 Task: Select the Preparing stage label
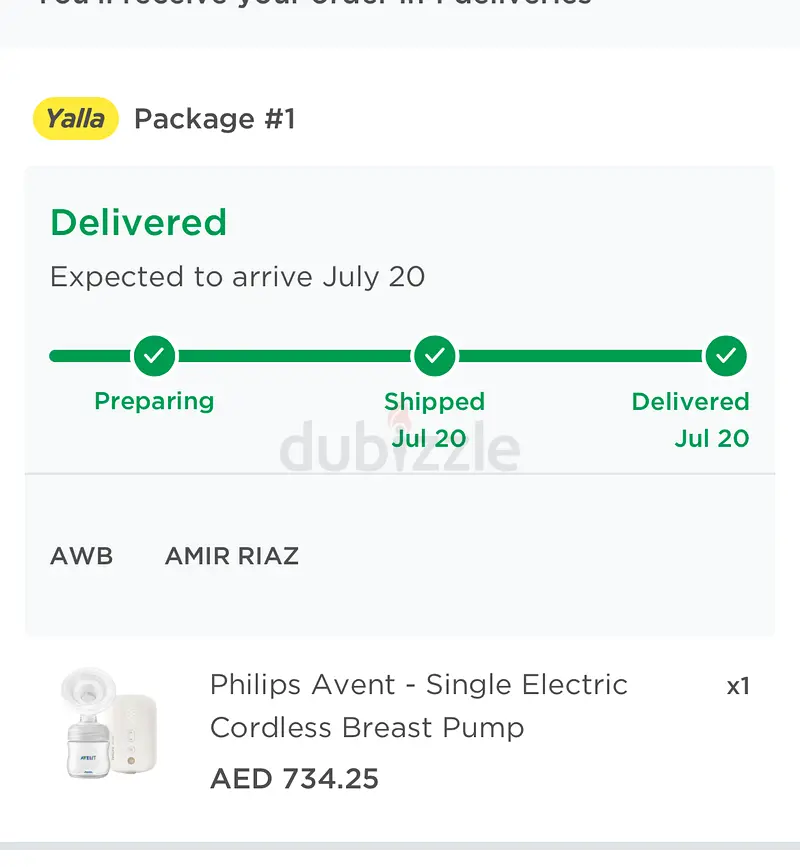[154, 401]
